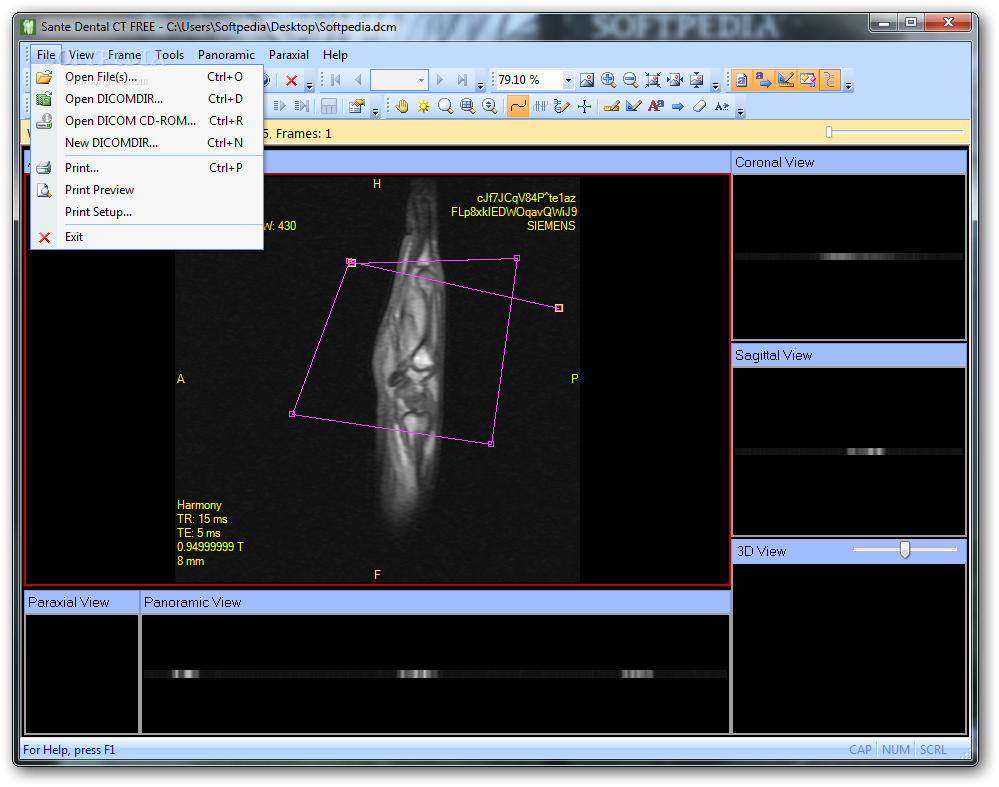This screenshot has height=787, width=999.
Task: Click the yellow handle on the pink line
Action: coord(559,308)
